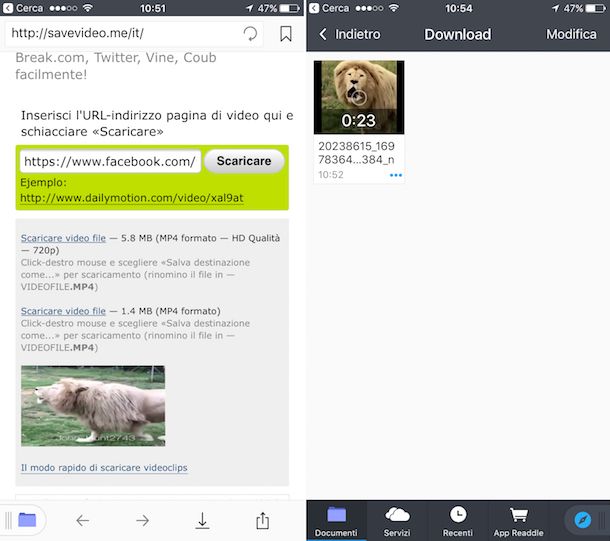The image size is (610, 541).
Task: Open 'Il modo rapido di scaricare videoclips' link
Action: tap(104, 467)
